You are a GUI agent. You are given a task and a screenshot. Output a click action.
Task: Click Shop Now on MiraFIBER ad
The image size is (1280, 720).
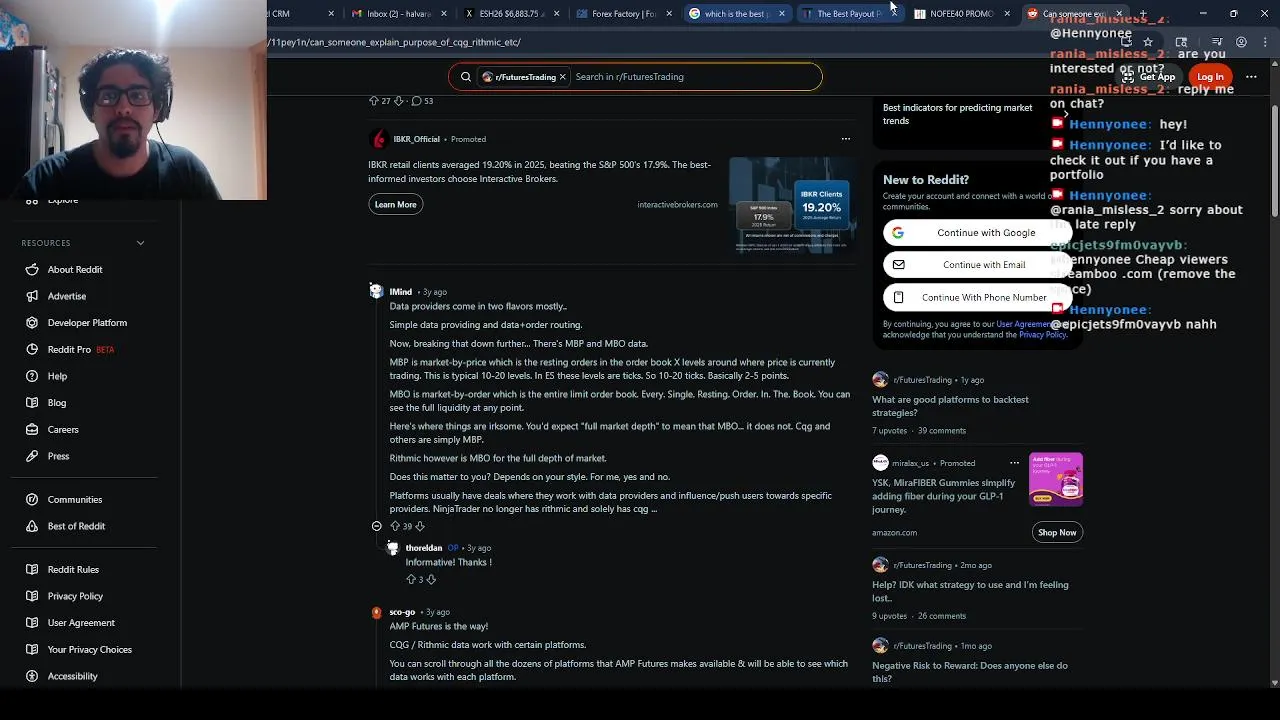click(x=1057, y=532)
